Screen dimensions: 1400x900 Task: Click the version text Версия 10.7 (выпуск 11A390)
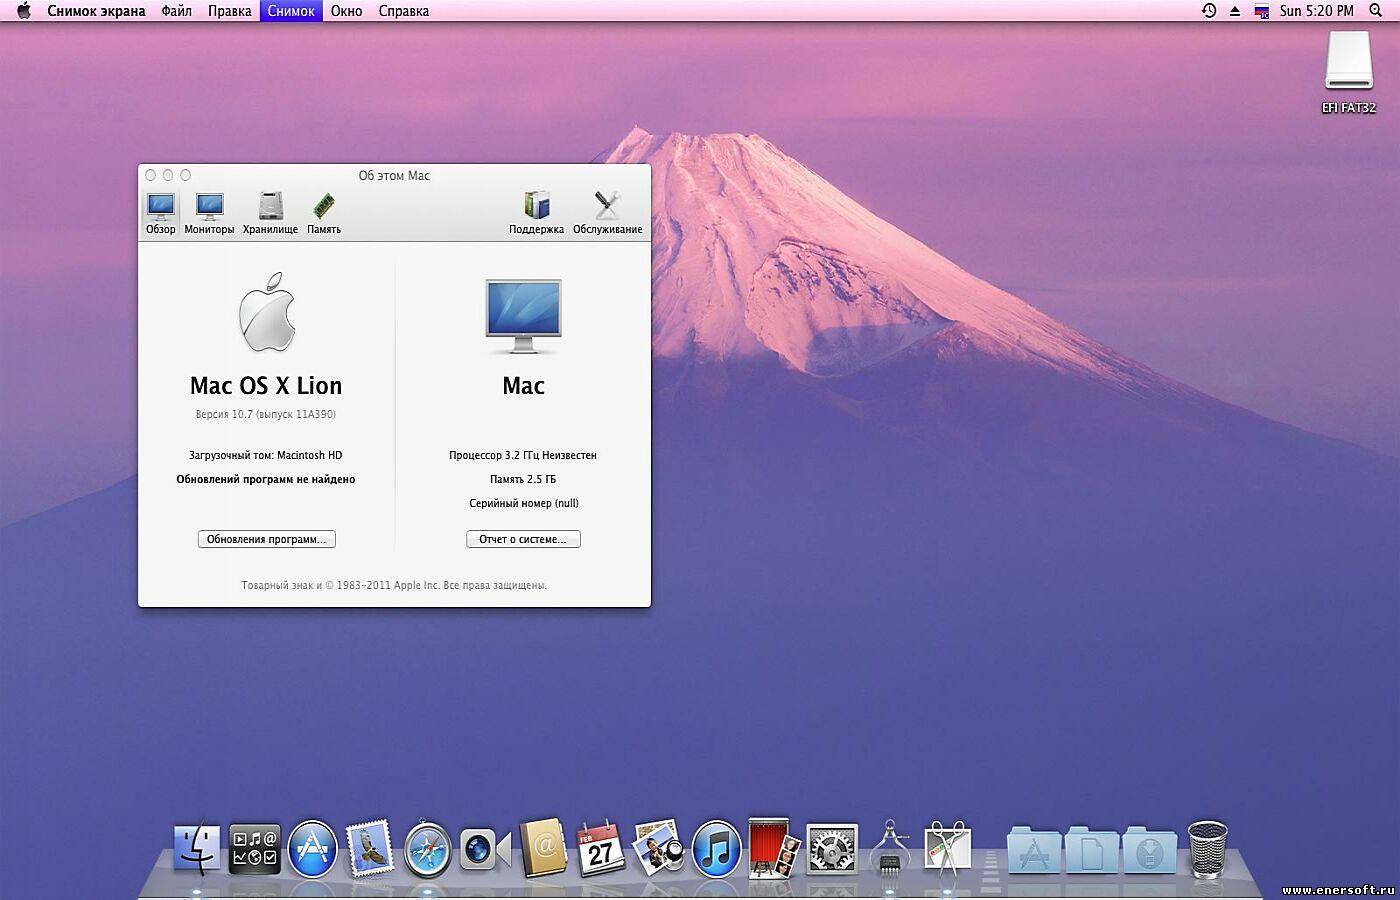pyautogui.click(x=265, y=414)
